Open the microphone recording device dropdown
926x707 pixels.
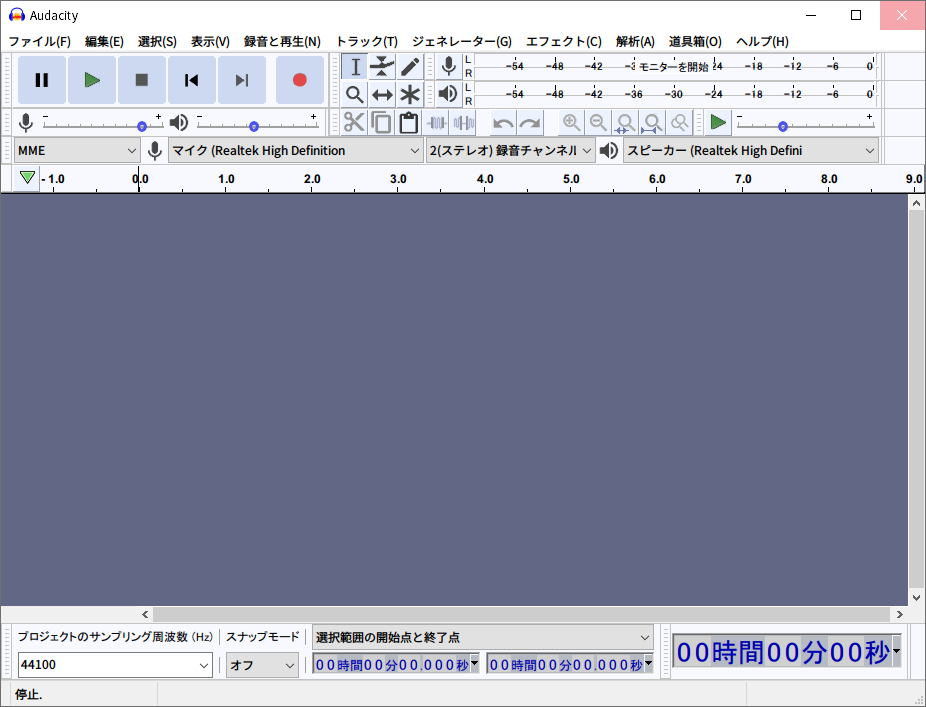point(296,151)
